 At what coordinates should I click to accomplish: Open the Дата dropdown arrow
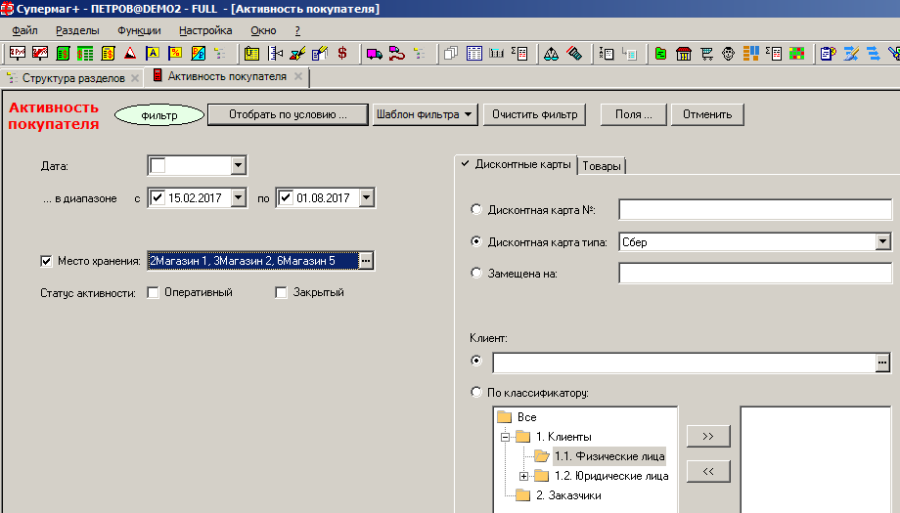[238, 165]
